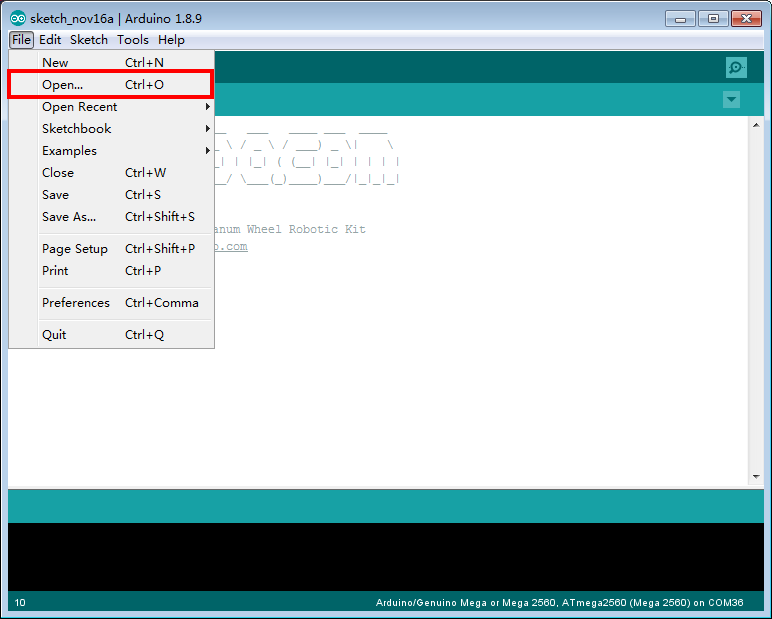Viewport: 772px width, 619px height.
Task: Expand the Sketchbook submenu
Action: 112,129
